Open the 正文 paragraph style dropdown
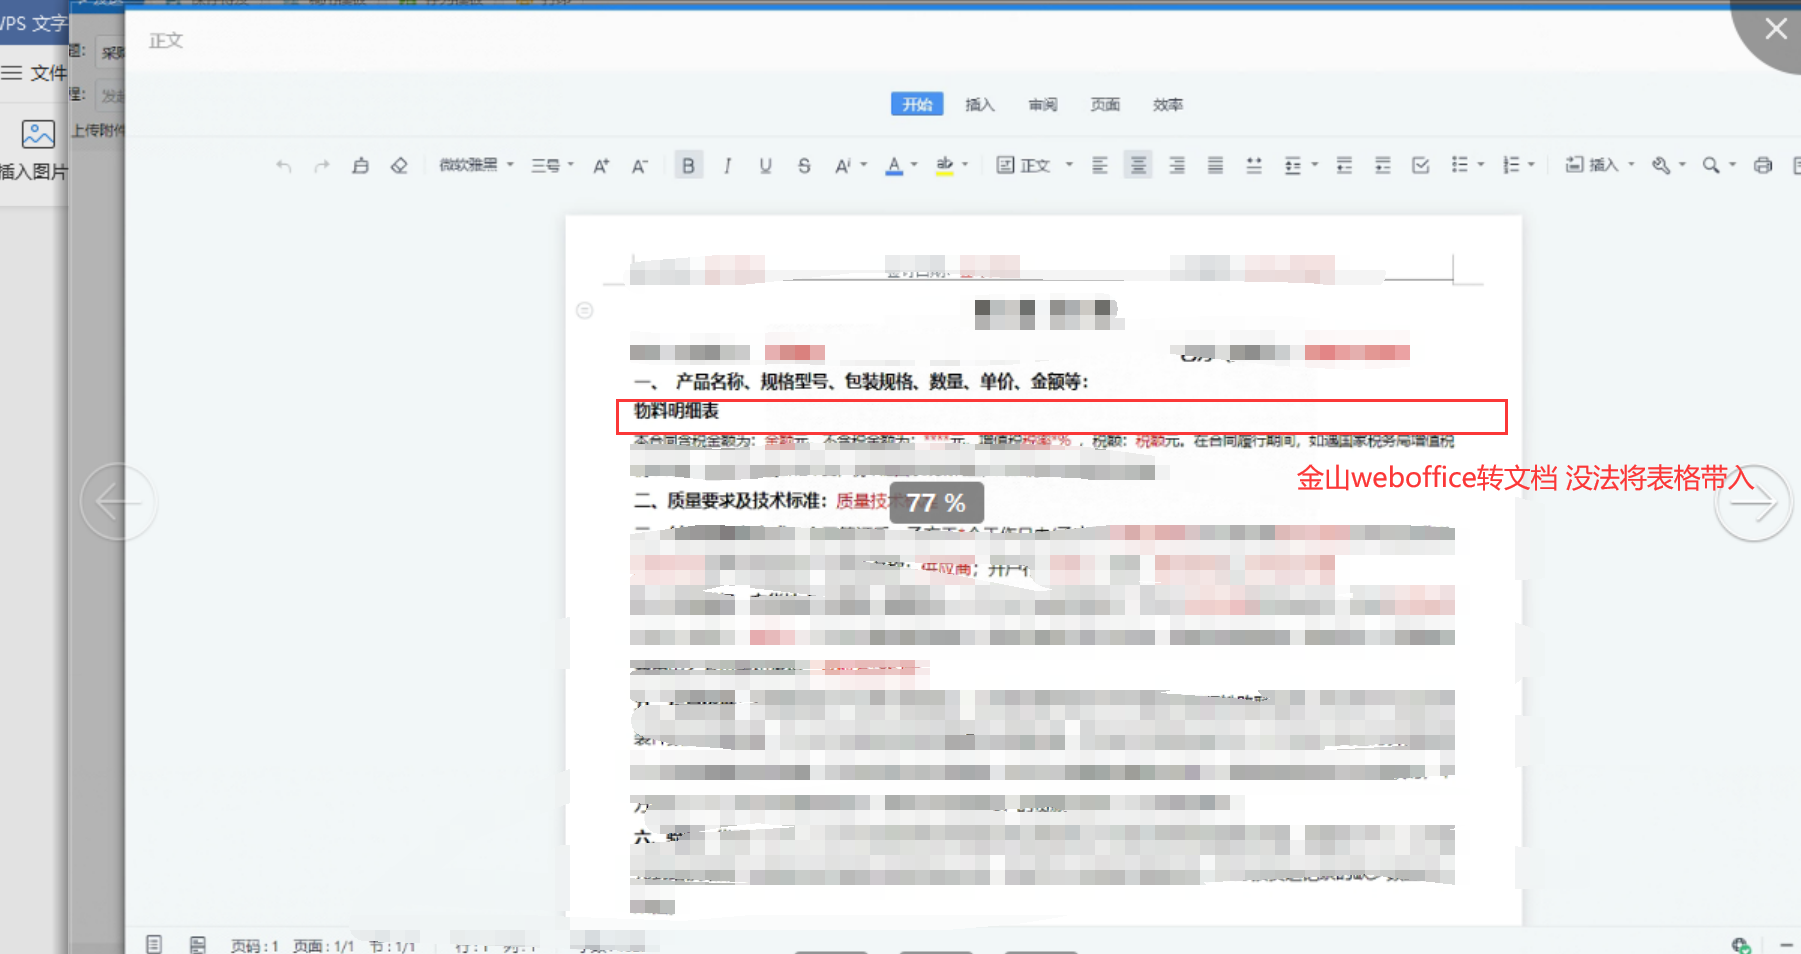Viewport: 1801px width, 954px height. 1035,166
